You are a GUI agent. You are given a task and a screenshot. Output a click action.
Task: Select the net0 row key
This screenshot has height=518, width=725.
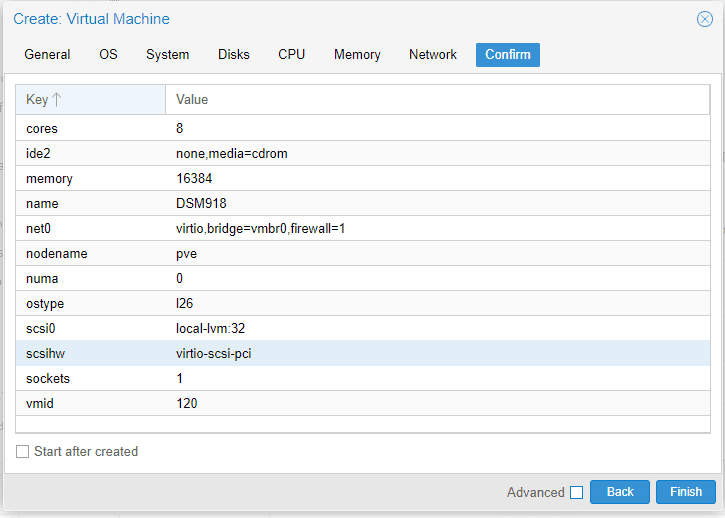coord(38,228)
